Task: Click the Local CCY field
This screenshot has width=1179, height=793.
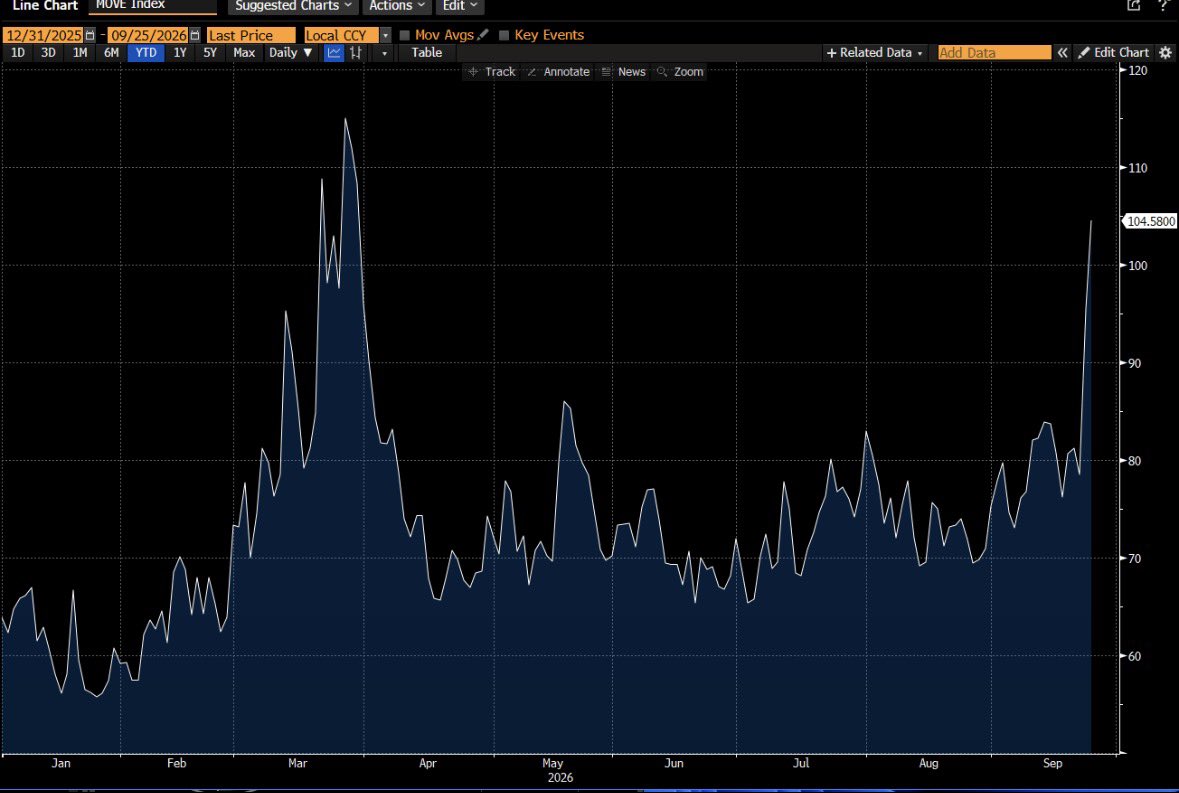Action: [x=341, y=35]
